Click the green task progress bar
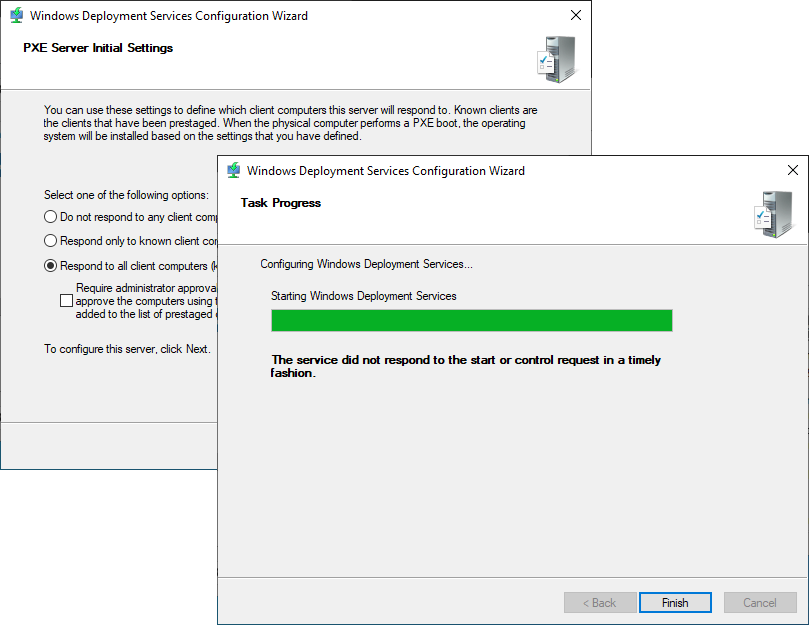 (x=472, y=320)
